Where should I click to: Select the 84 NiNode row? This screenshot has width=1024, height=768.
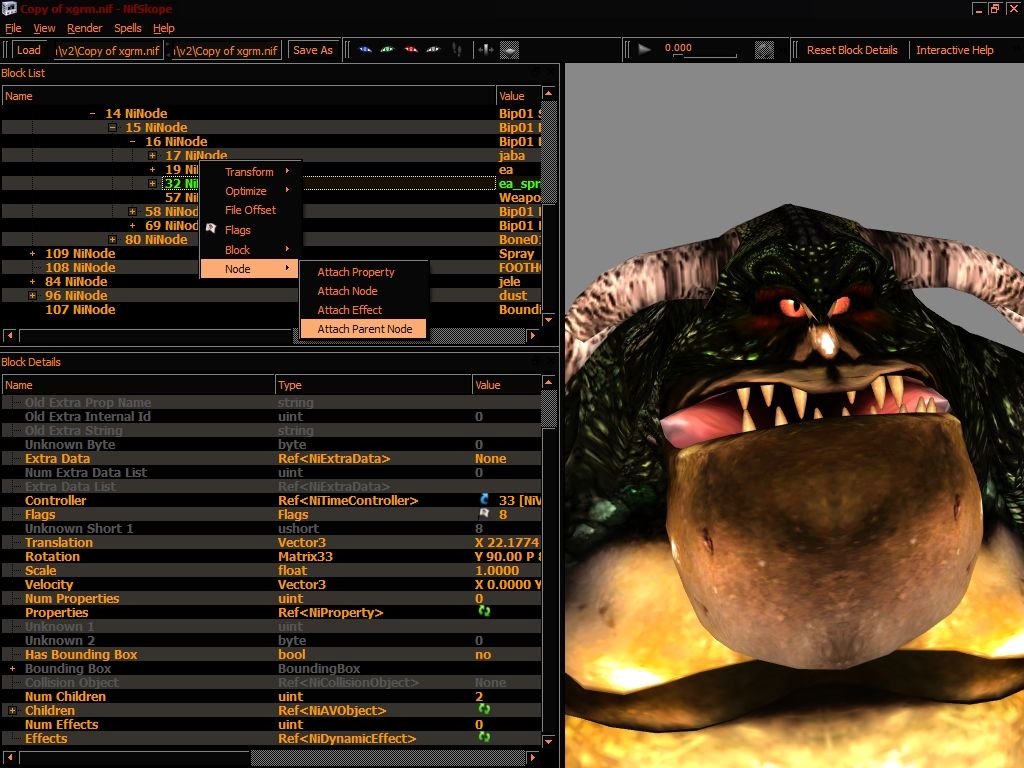click(271, 281)
